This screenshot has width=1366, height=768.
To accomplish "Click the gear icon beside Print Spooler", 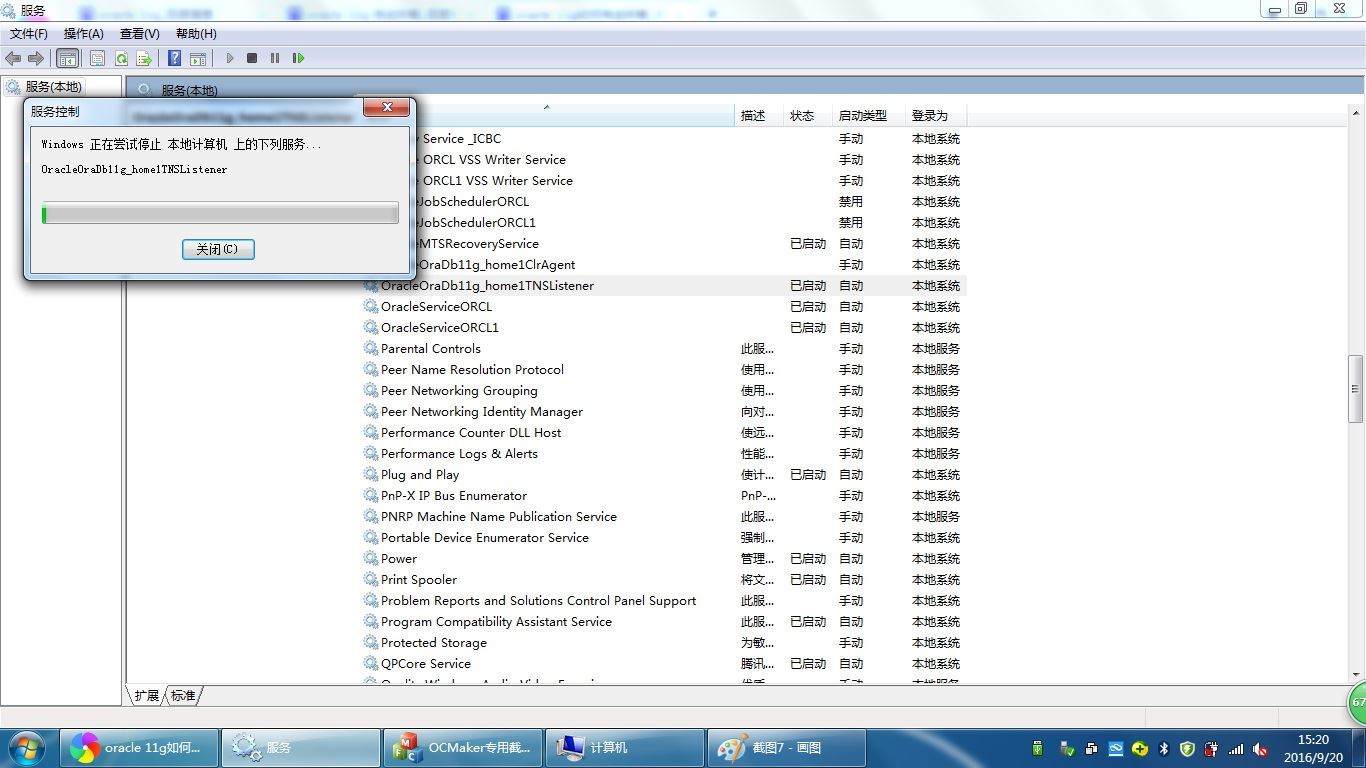I will pyautogui.click(x=370, y=580).
